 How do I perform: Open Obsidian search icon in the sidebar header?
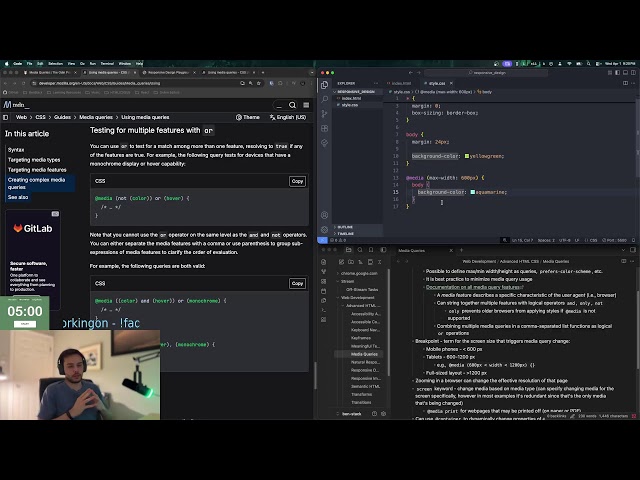pos(360,250)
